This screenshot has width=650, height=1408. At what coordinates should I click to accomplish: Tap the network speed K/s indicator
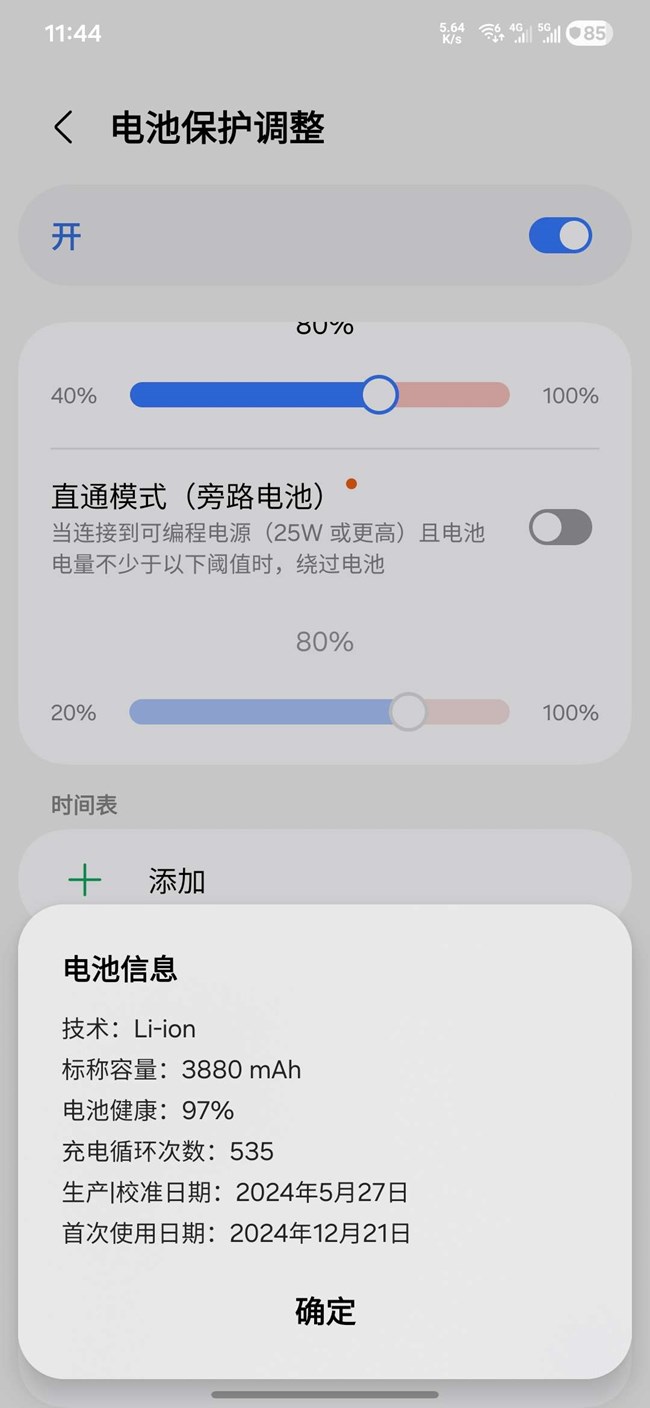click(452, 33)
